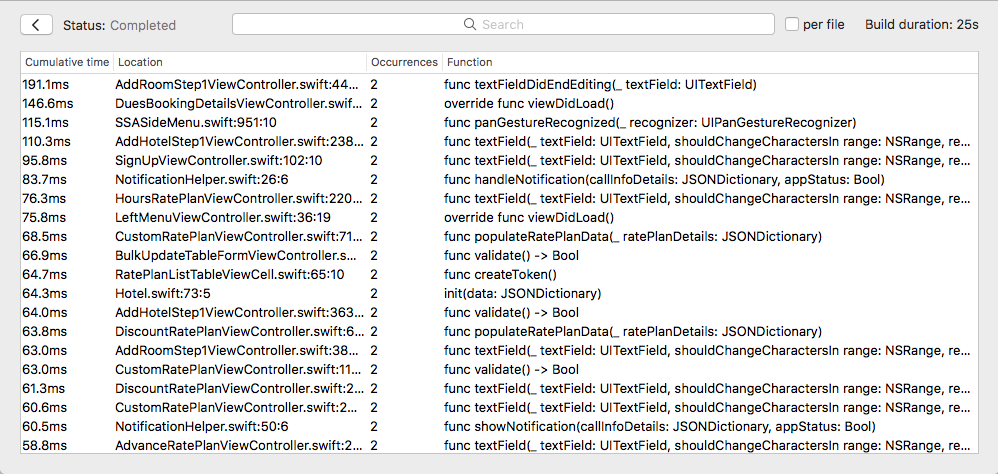Click the Function column header
The height and width of the screenshot is (474, 998).
click(x=470, y=62)
